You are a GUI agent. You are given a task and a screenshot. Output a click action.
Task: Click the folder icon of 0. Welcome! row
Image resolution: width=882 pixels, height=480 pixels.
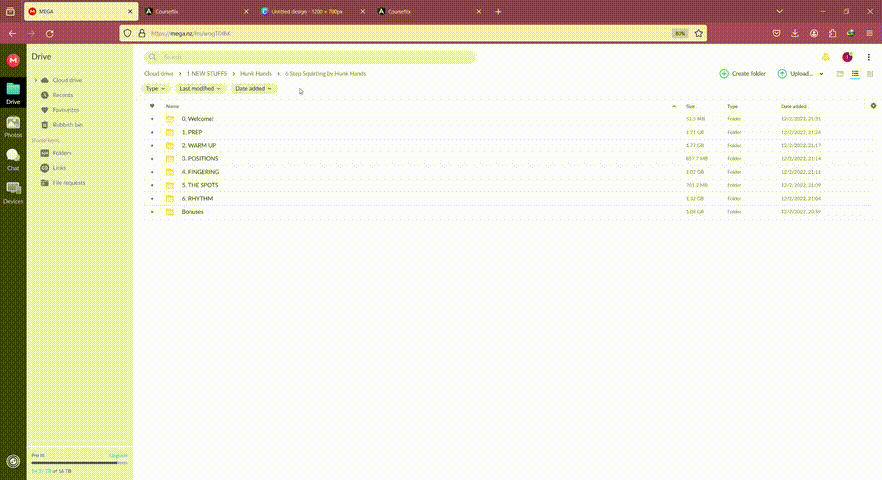170,119
